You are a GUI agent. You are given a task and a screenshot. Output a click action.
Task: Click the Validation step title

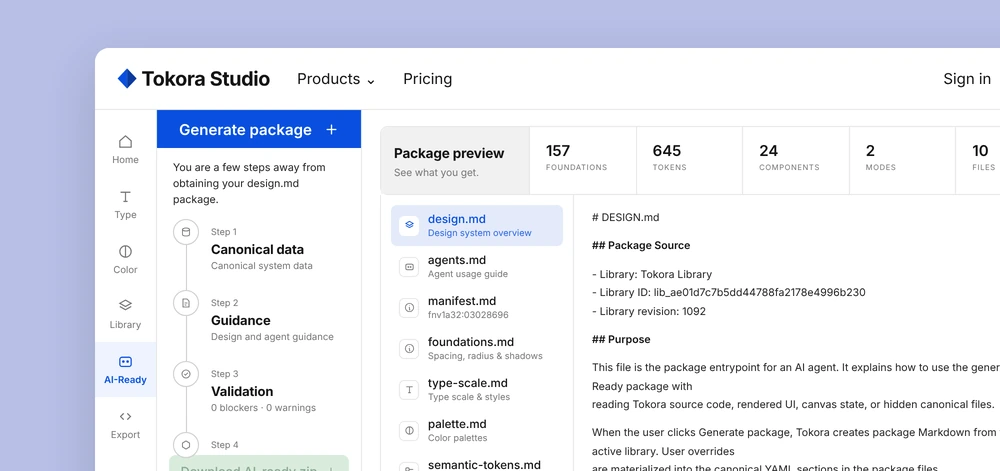click(242, 391)
